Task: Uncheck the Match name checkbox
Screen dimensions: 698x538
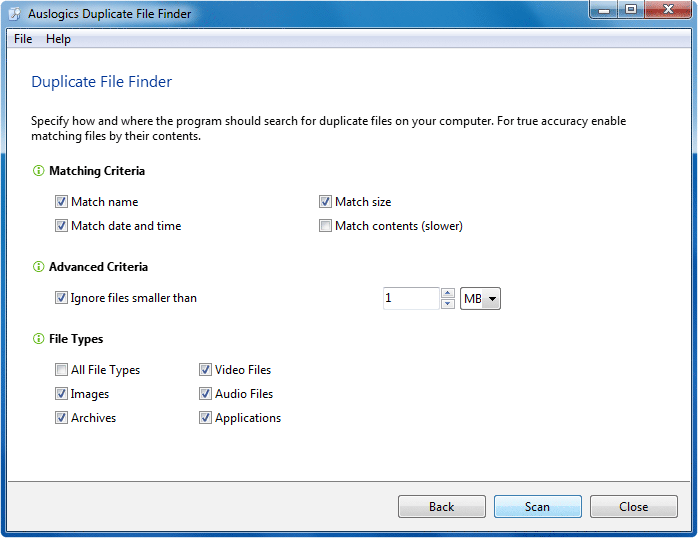Action: 62,202
